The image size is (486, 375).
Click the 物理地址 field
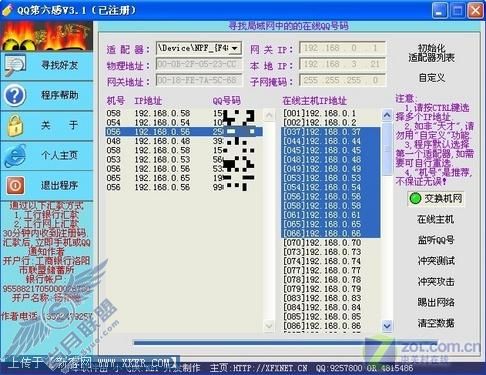pyautogui.click(x=199, y=64)
